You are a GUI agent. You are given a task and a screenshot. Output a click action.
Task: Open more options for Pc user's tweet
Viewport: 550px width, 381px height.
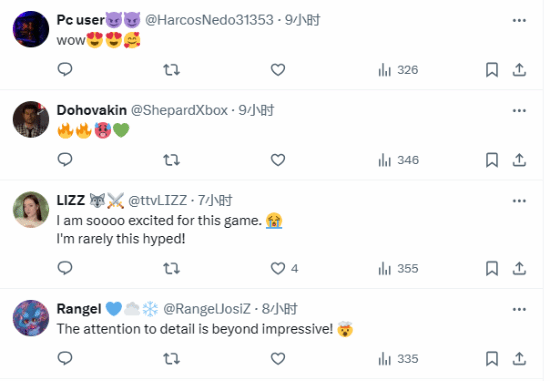(519, 20)
